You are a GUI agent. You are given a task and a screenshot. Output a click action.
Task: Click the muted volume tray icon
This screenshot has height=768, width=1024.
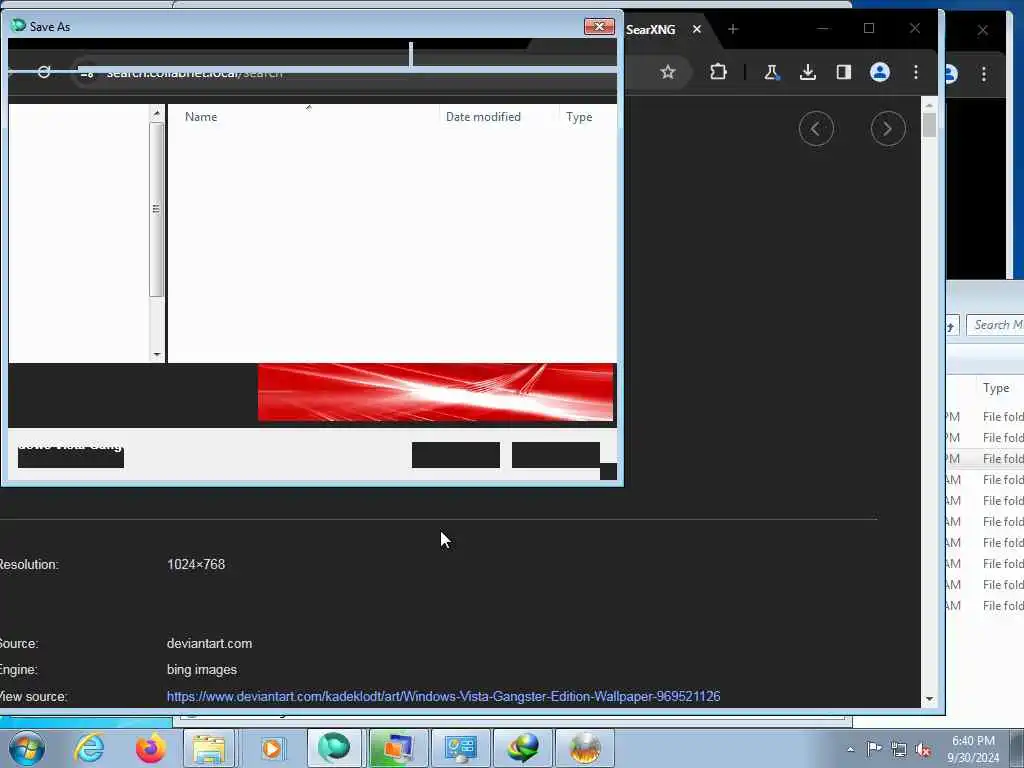(x=923, y=750)
